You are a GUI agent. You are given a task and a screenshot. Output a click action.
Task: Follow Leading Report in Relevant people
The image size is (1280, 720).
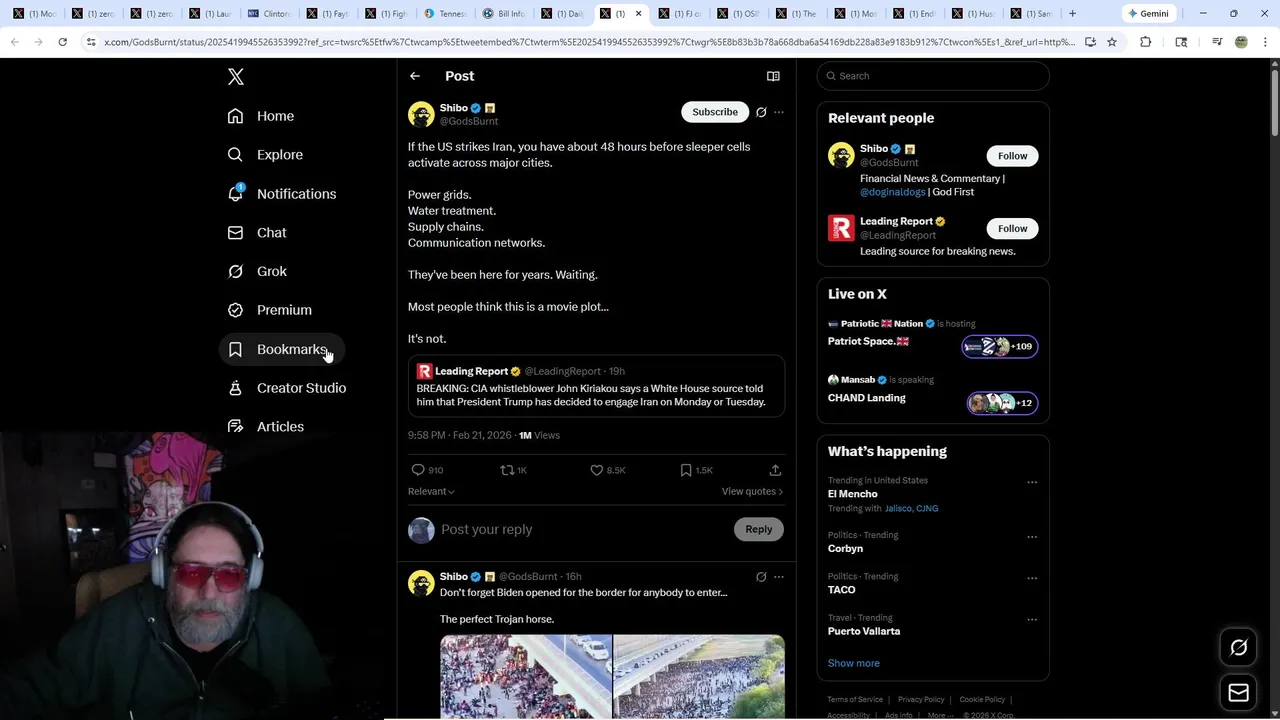(1012, 229)
